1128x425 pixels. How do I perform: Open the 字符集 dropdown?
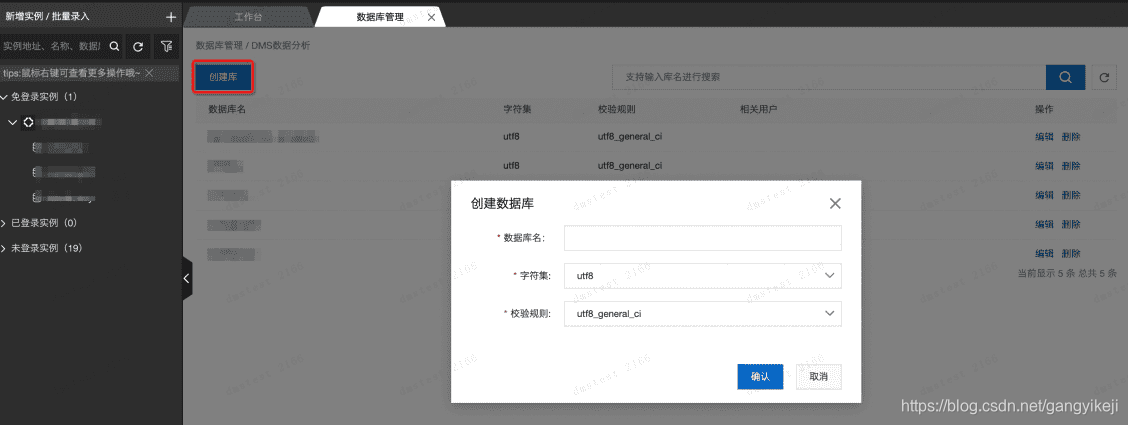tap(703, 275)
